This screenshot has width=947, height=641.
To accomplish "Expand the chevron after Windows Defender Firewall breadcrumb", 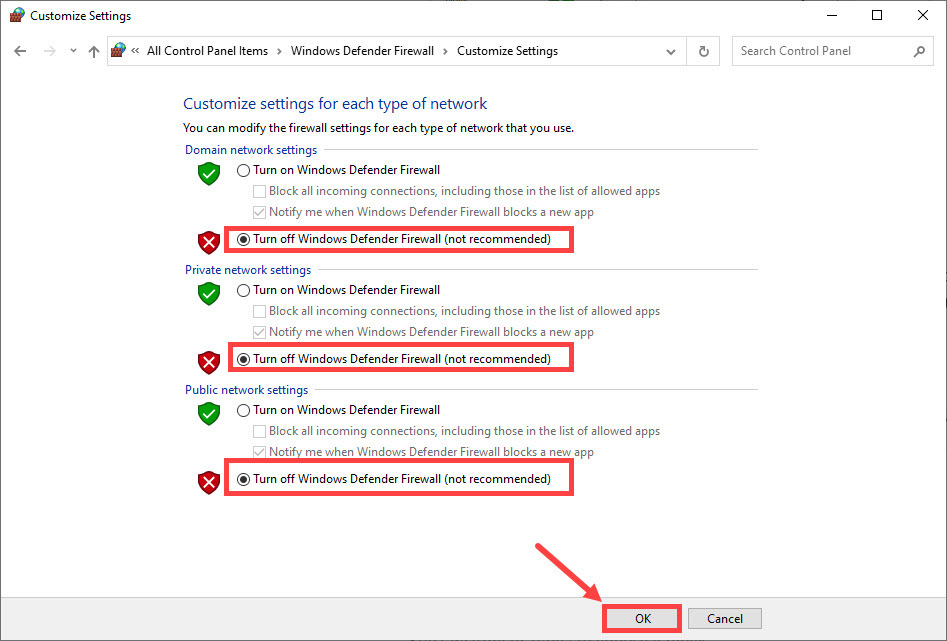I will tap(445, 52).
